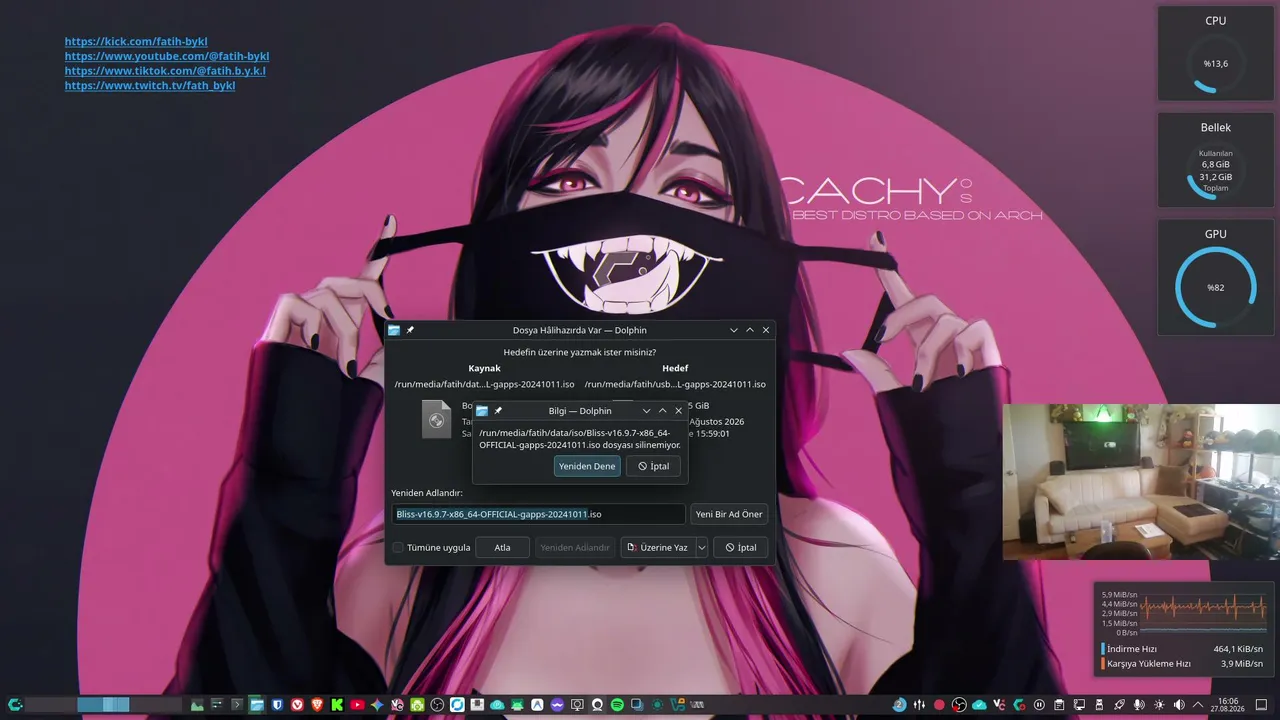Click the pause circle tray icon
Image resolution: width=1280 pixels, height=720 pixels.
point(1039,705)
